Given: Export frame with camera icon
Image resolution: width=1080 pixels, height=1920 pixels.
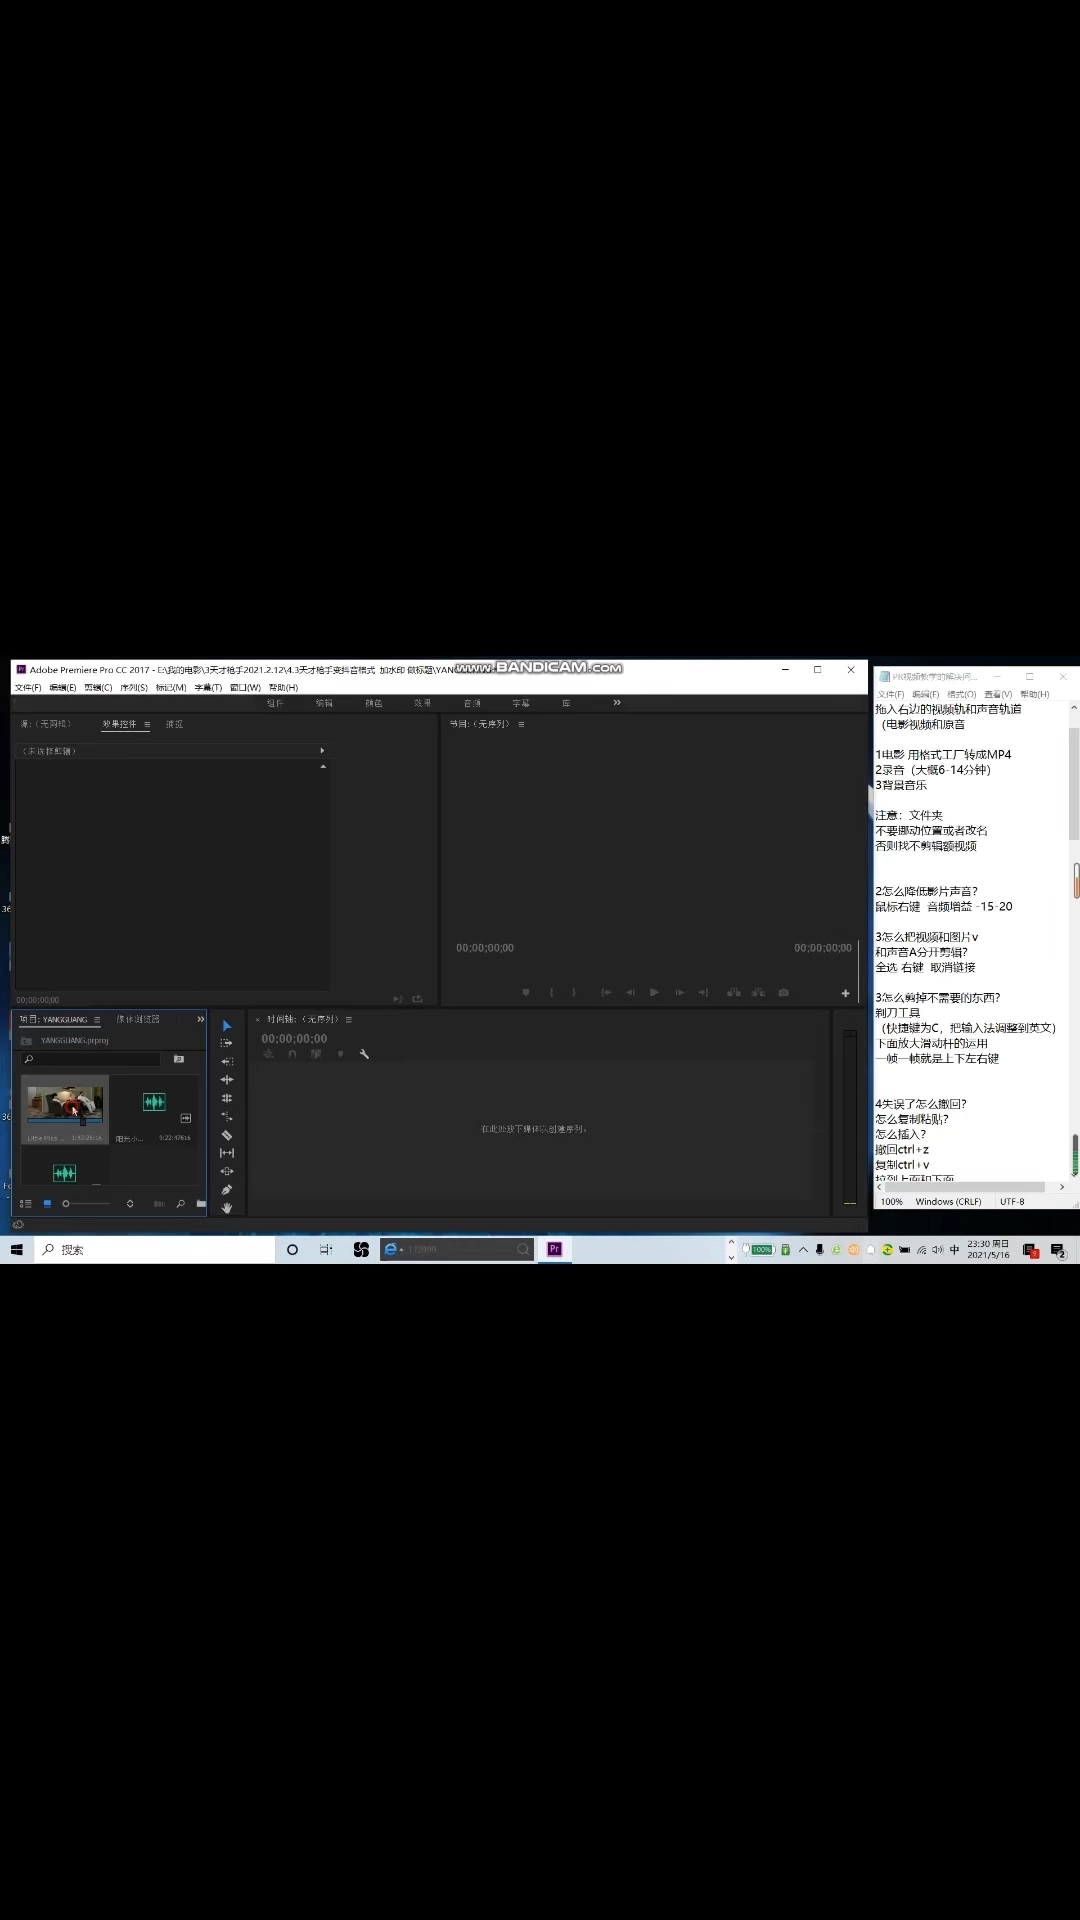Looking at the screenshot, I should pyautogui.click(x=784, y=993).
